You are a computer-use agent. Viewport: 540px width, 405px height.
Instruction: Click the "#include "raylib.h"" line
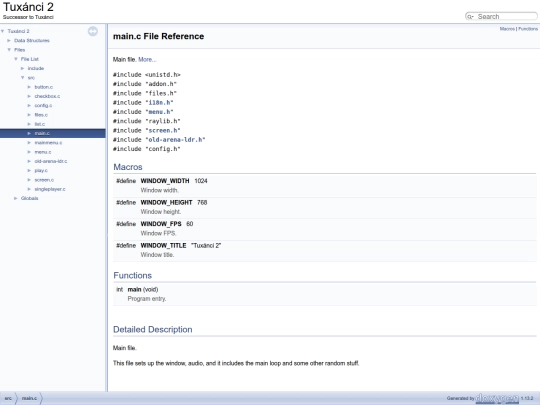pyautogui.click(x=147, y=121)
